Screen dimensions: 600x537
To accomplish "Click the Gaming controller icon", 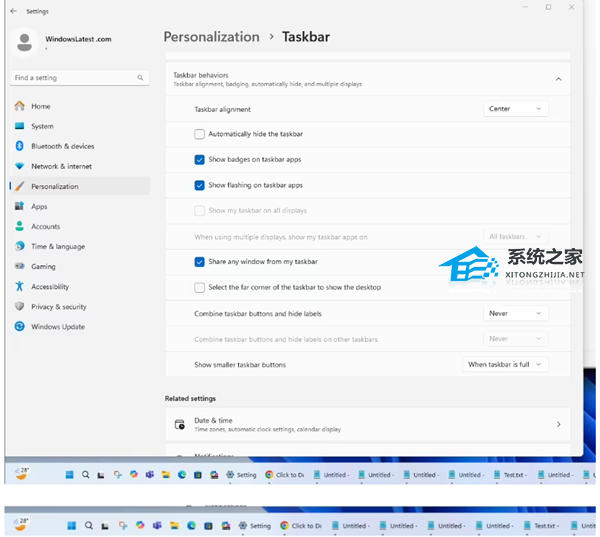I will pos(20,266).
